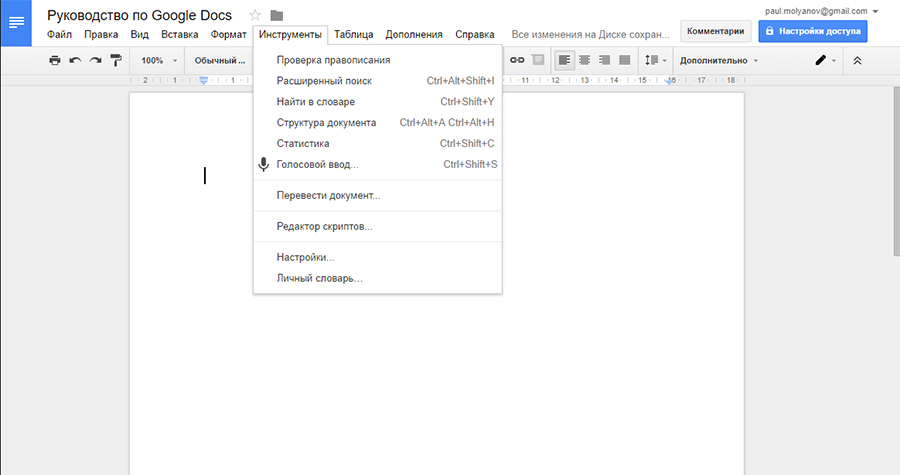
Task: Justify the text
Action: tap(624, 60)
